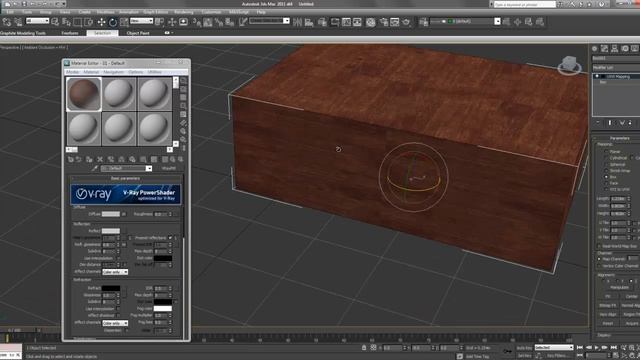Open reflection Affect channels dropdown
The image size is (640, 360).
115,272
